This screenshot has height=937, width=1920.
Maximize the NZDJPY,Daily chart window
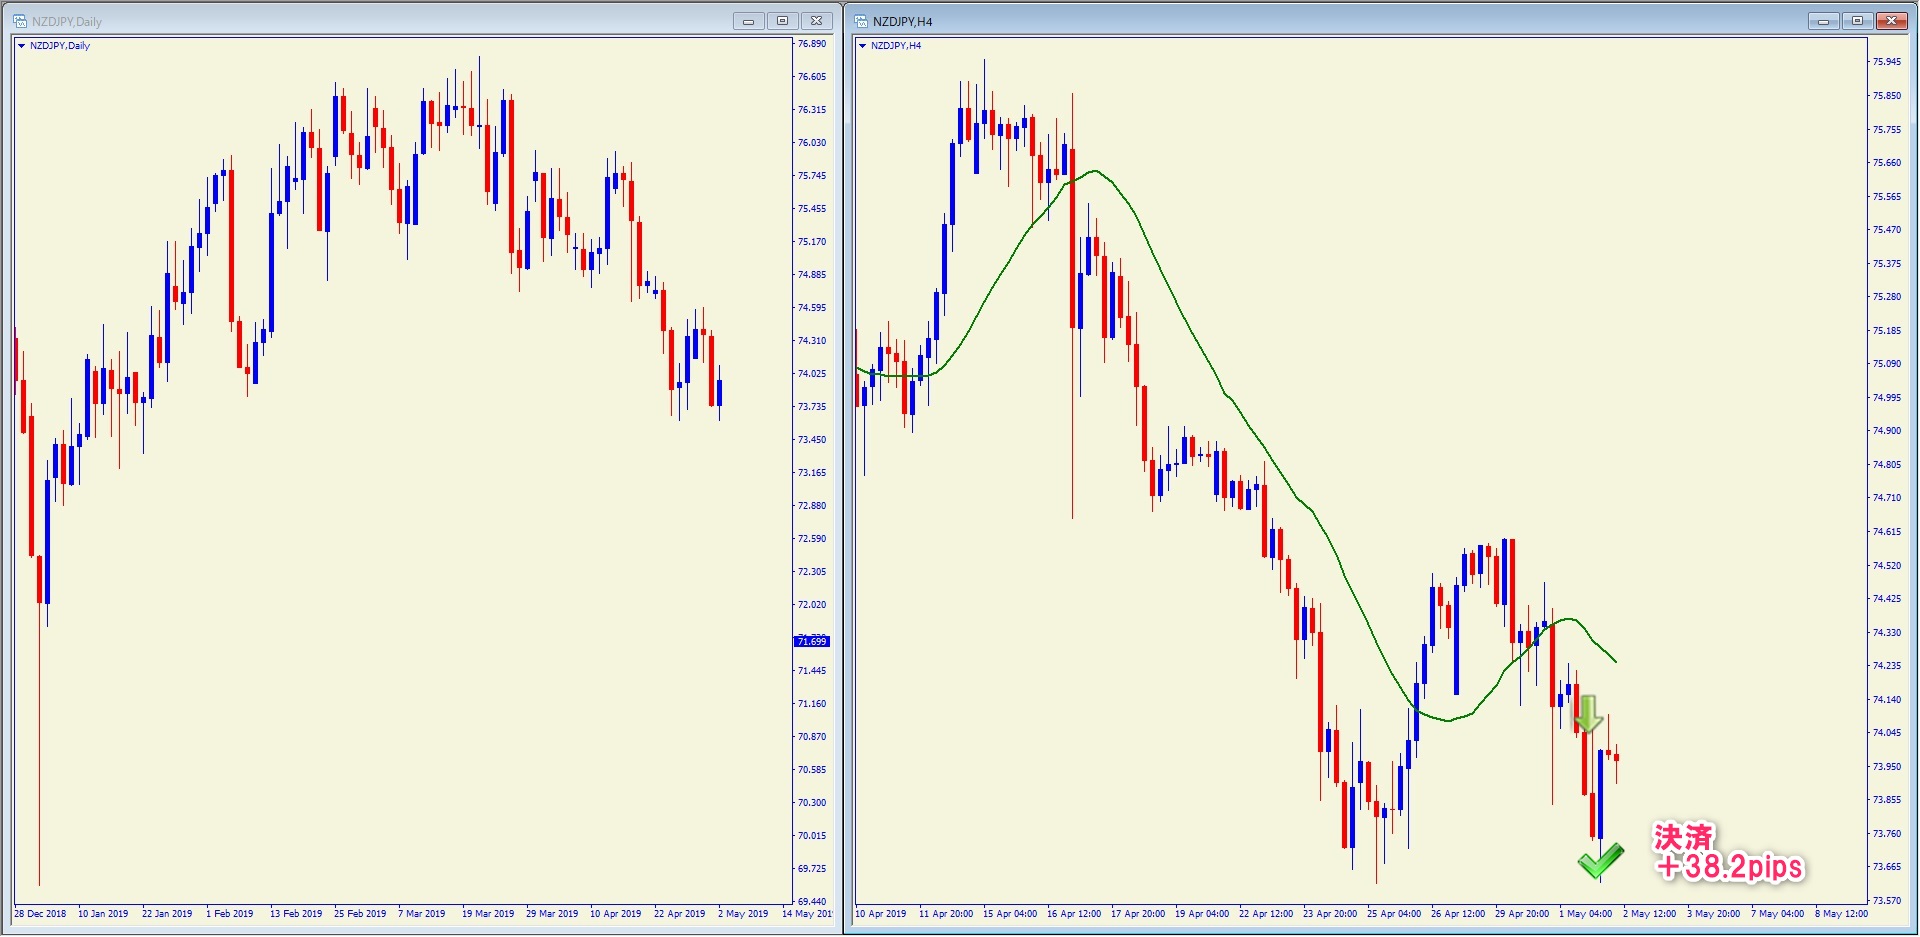(782, 21)
